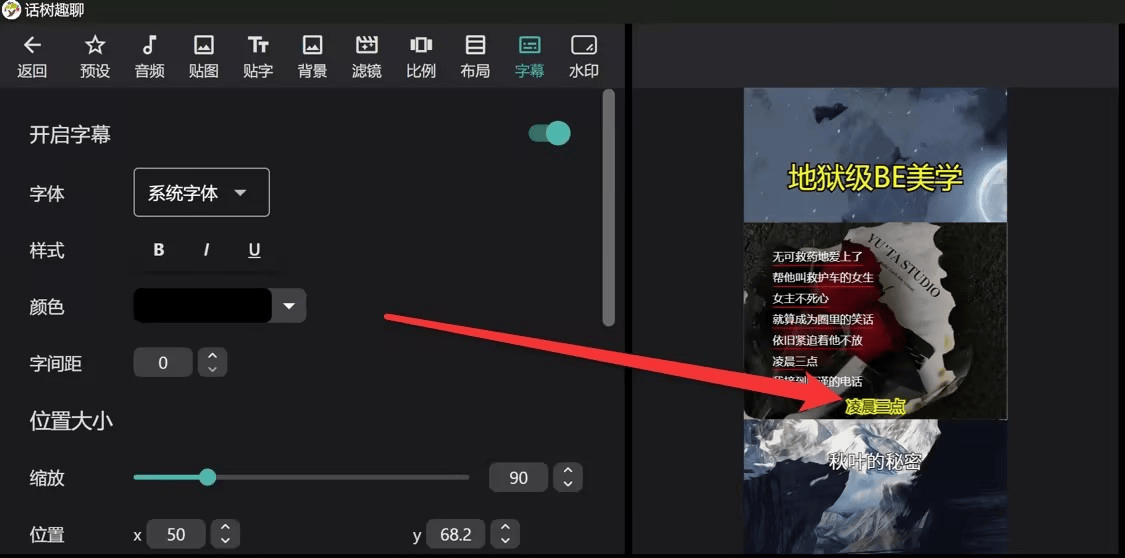
Task: Open the 比例 aspect ratio icon
Action: coord(421,46)
